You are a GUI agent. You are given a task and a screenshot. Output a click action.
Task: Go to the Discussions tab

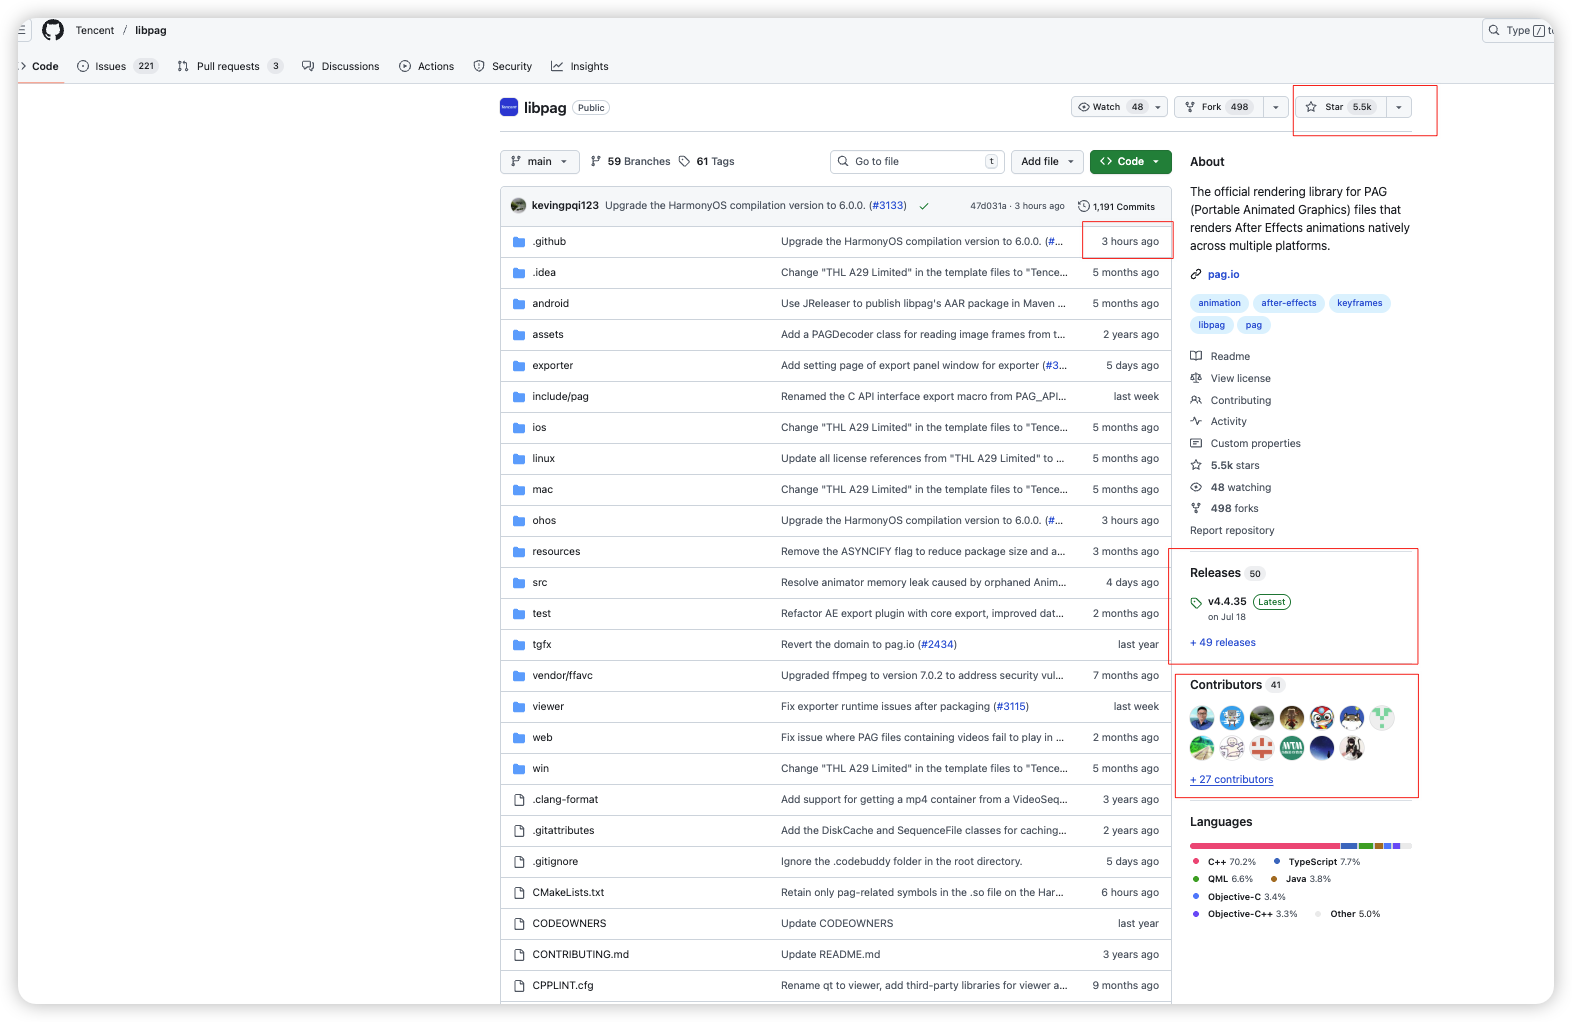[341, 66]
